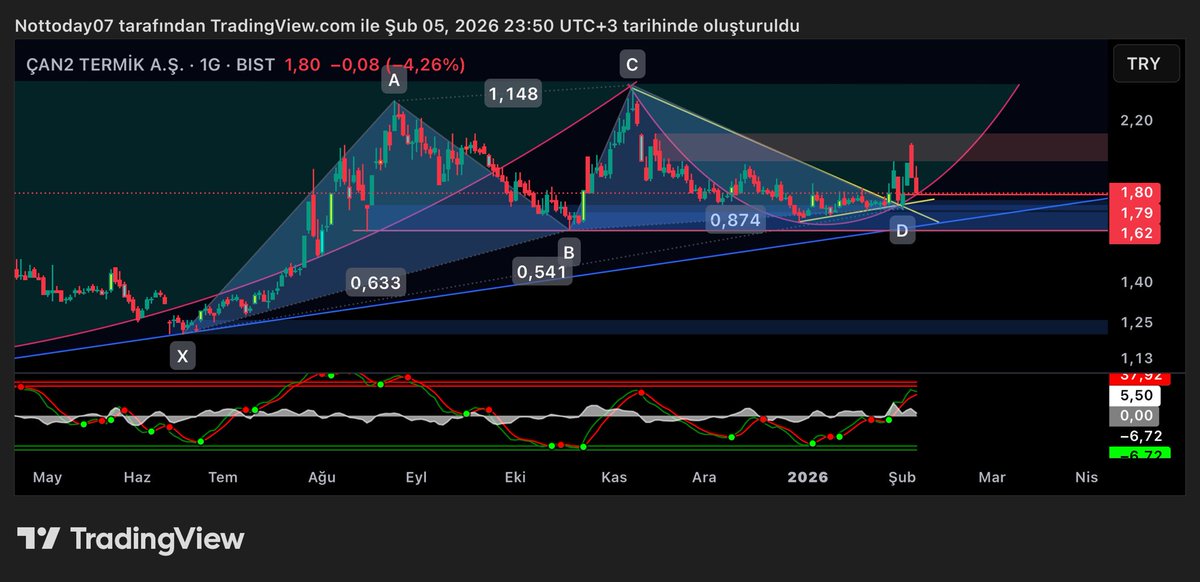Click the harmonic pattern point X label
The width and height of the screenshot is (1200, 582).
coord(181,355)
